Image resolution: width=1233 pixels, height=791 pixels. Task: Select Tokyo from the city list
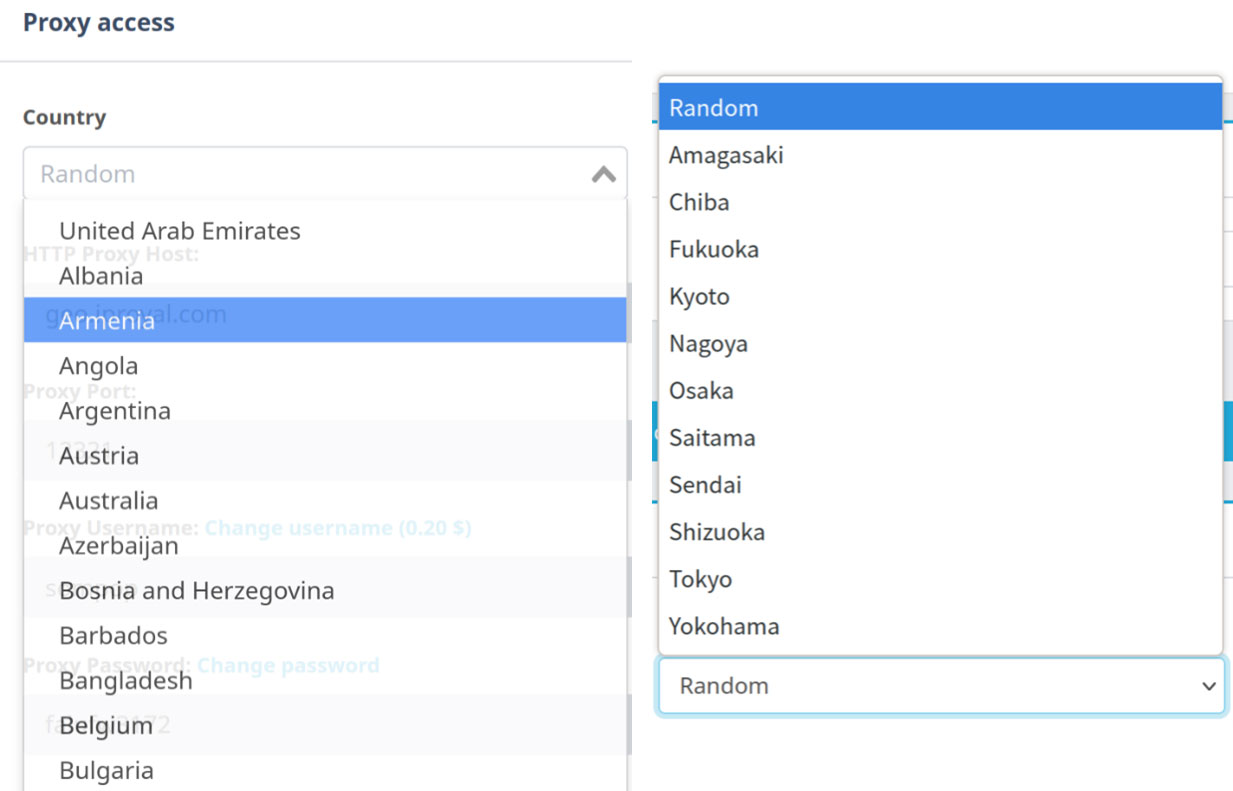pos(701,580)
